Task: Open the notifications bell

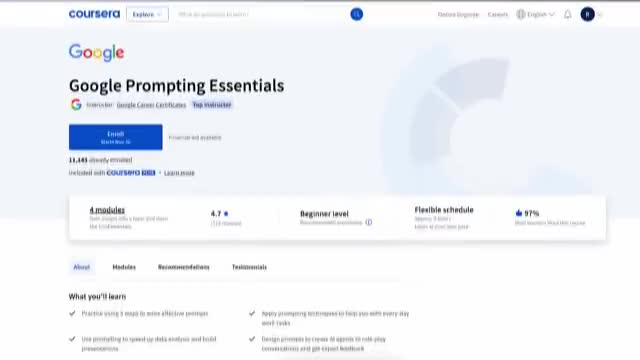Action: pyautogui.click(x=567, y=14)
